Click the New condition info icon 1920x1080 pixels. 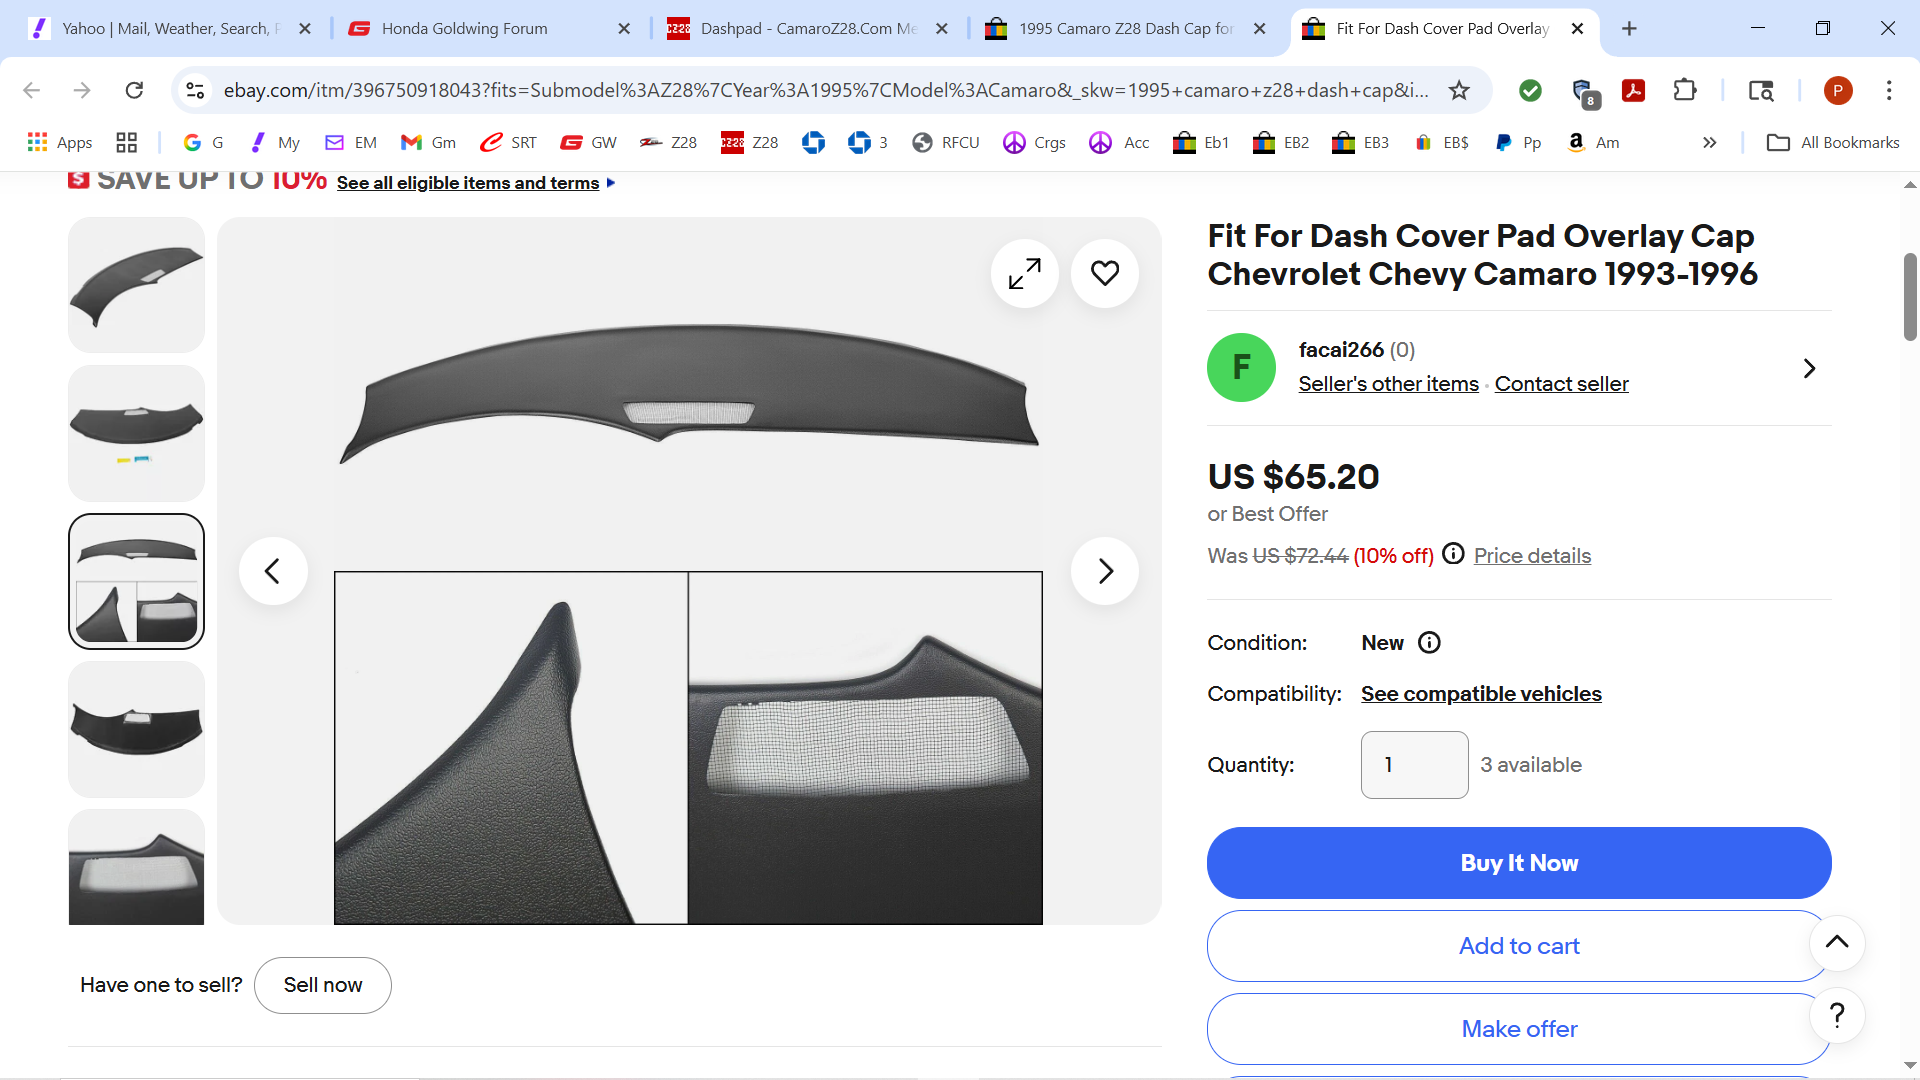pyautogui.click(x=1429, y=643)
